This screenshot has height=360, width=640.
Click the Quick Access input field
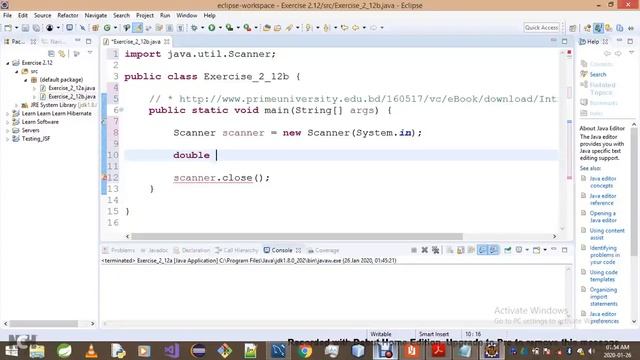(541, 28)
